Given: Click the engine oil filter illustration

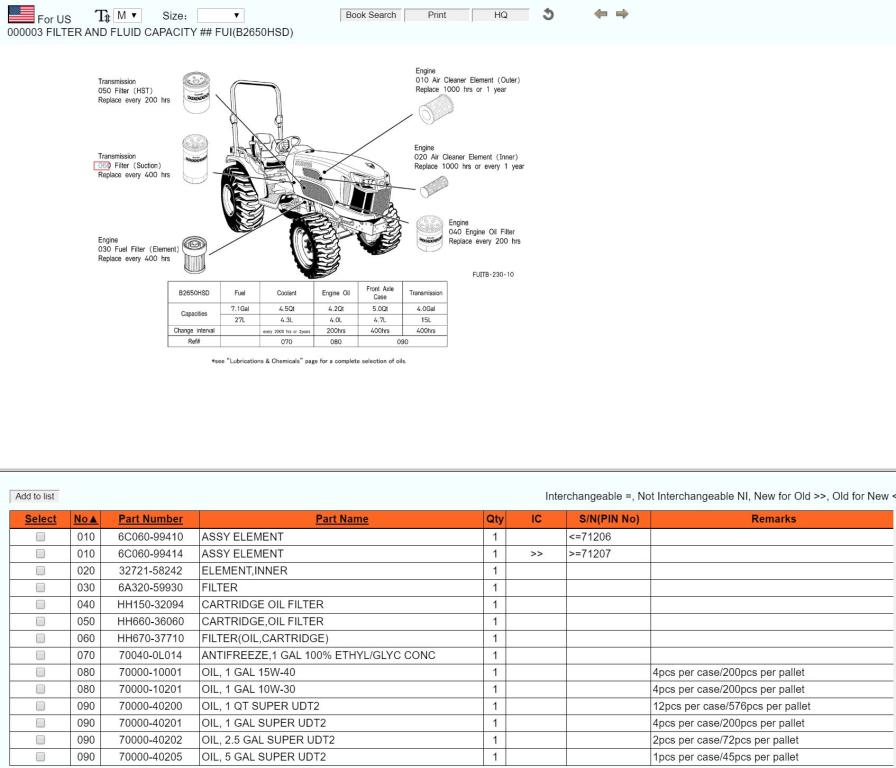Looking at the screenshot, I should [430, 233].
